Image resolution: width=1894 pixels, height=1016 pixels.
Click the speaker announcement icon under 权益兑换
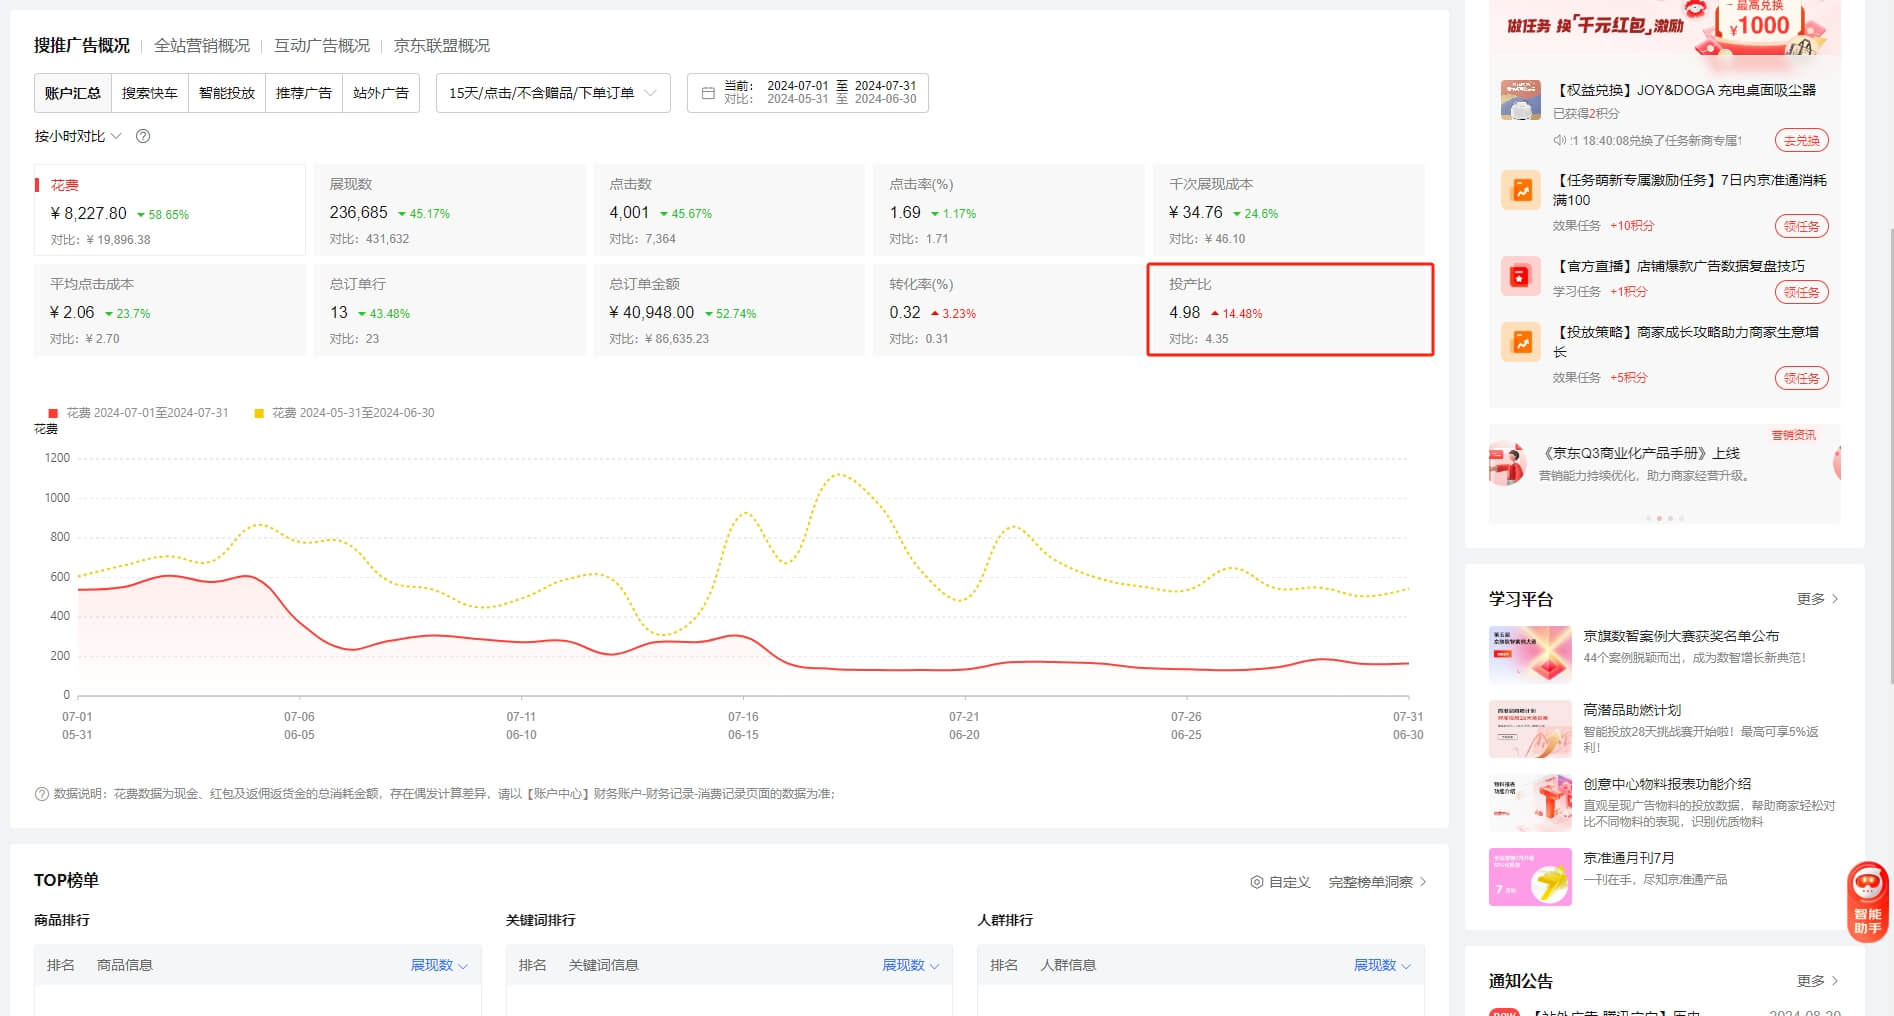1559,141
